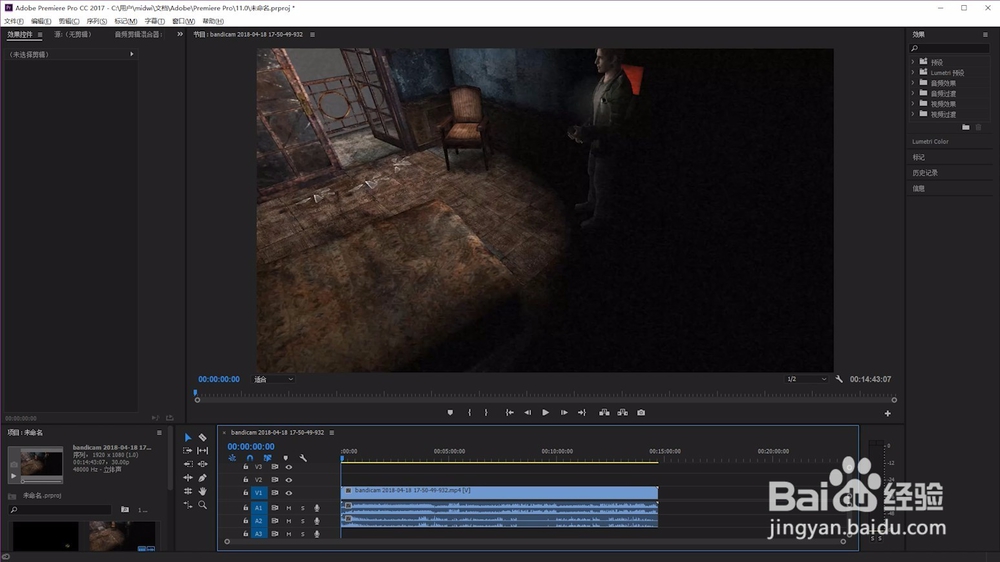Open the 标记(M) menu
This screenshot has width=1000, height=562.
126,21
